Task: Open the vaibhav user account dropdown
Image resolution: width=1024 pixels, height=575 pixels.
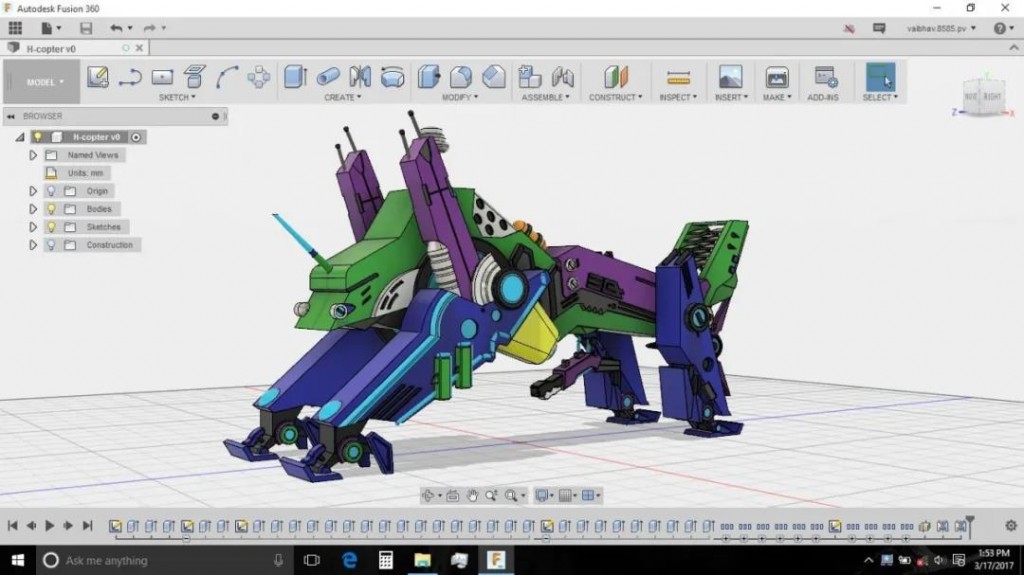Action: (x=941, y=28)
